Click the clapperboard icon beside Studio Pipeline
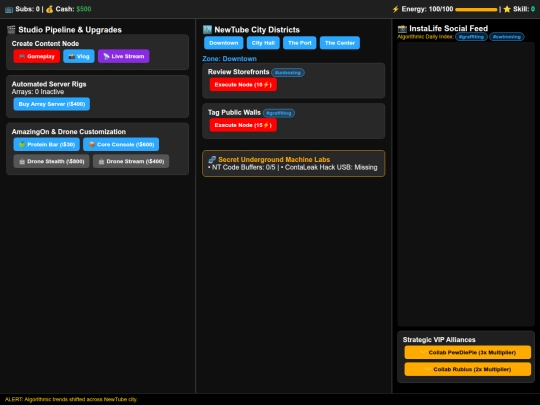The image size is (540, 405). [11, 30]
